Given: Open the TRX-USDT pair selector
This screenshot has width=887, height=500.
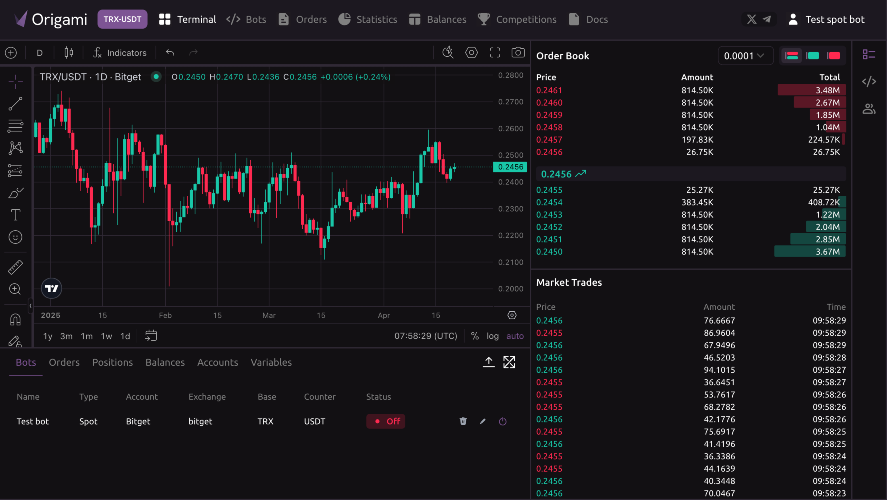Looking at the screenshot, I should (123, 19).
